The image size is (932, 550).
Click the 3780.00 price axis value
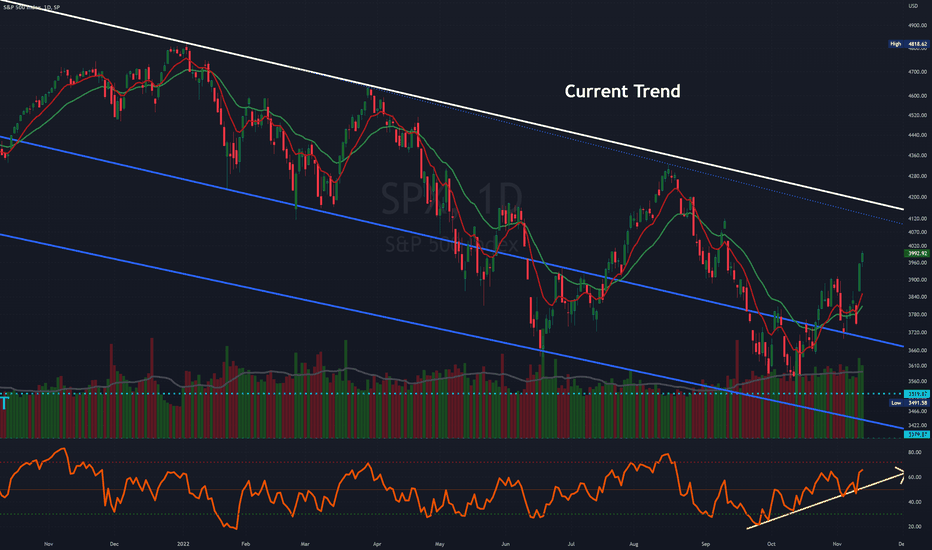tap(917, 315)
